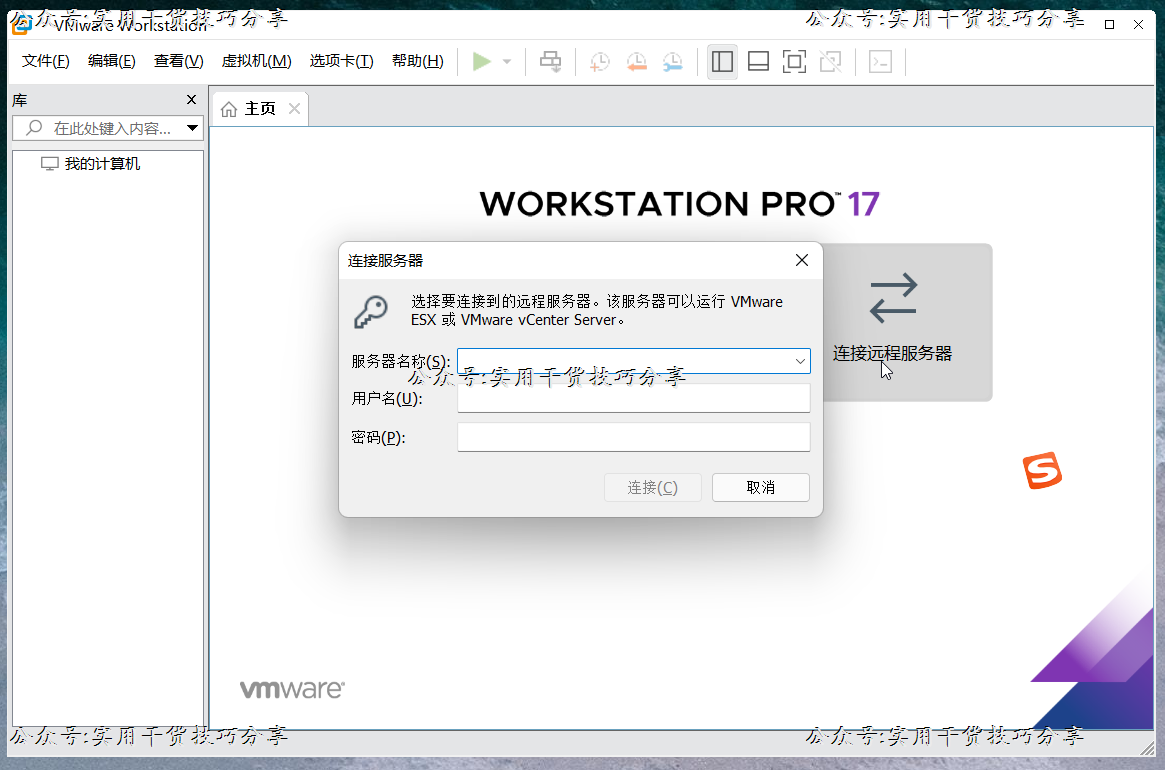
Task: Open the server name dropdown arrow
Action: [800, 361]
